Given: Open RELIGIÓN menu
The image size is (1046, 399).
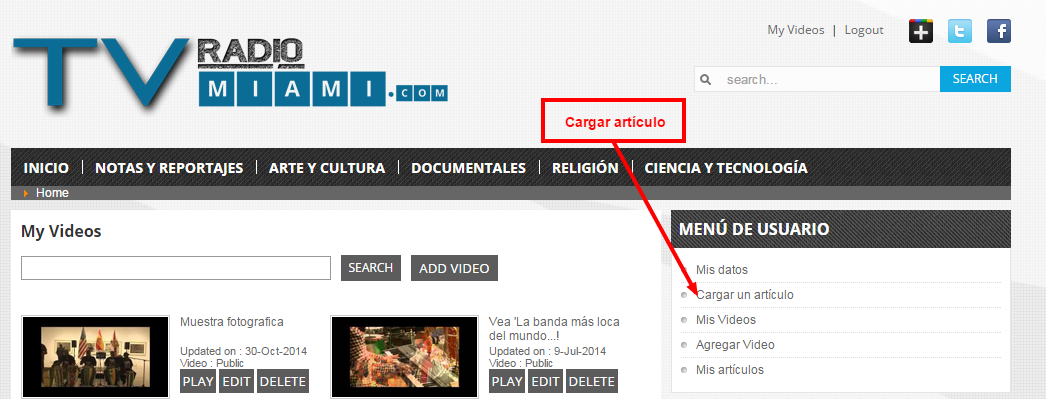Looking at the screenshot, I should pos(585,168).
